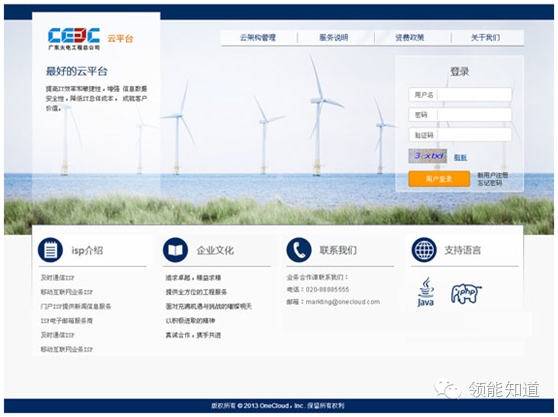Focus the 用户名 input field
The image size is (558, 417).
tap(460, 95)
